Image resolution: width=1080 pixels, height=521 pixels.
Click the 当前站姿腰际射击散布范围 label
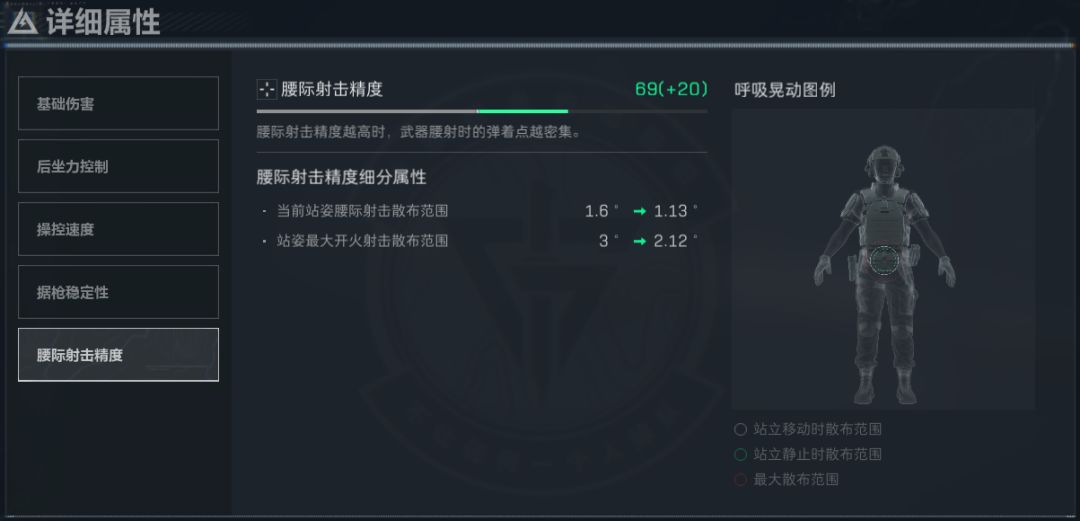[x=362, y=211]
